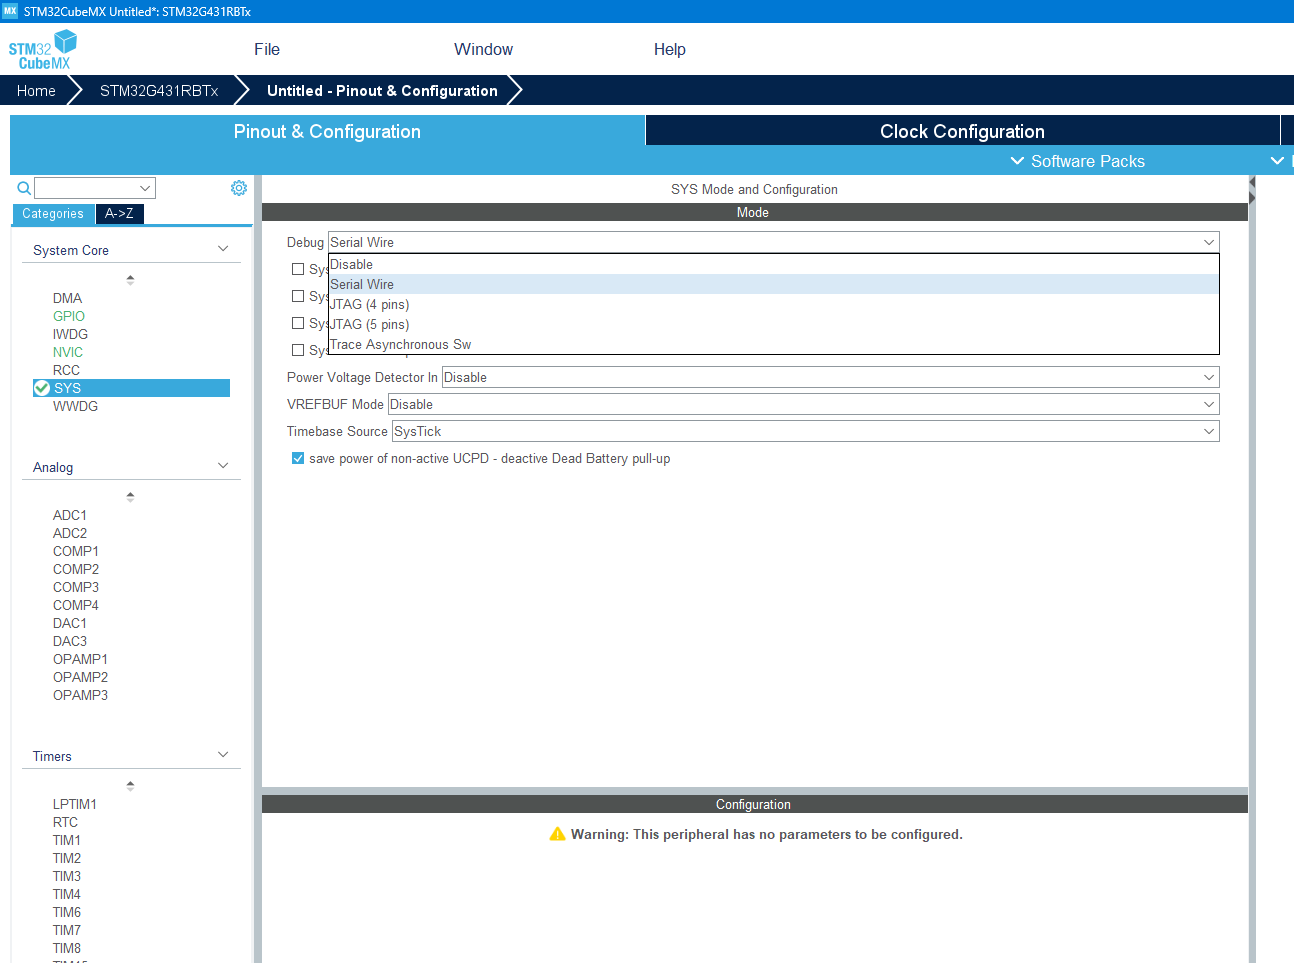Switch to Pinout & Configuration tab

(327, 131)
